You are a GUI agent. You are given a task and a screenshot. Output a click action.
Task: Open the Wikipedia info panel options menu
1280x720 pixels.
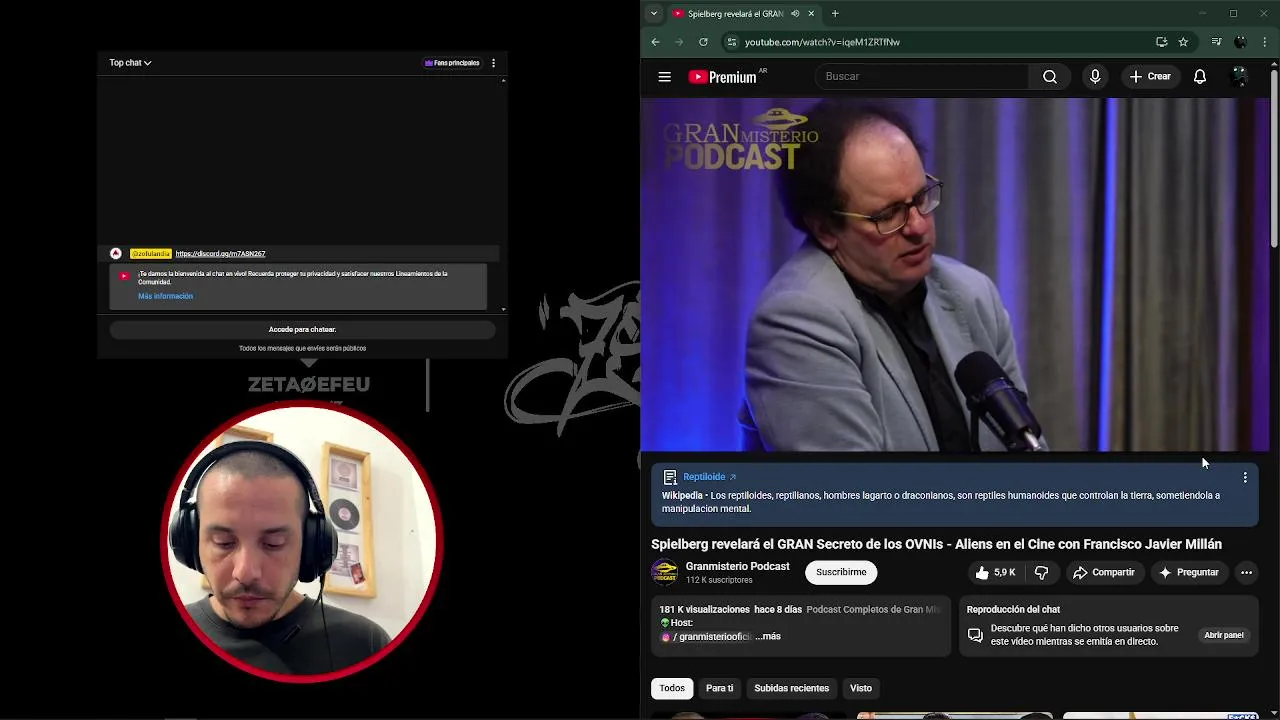coord(1245,478)
